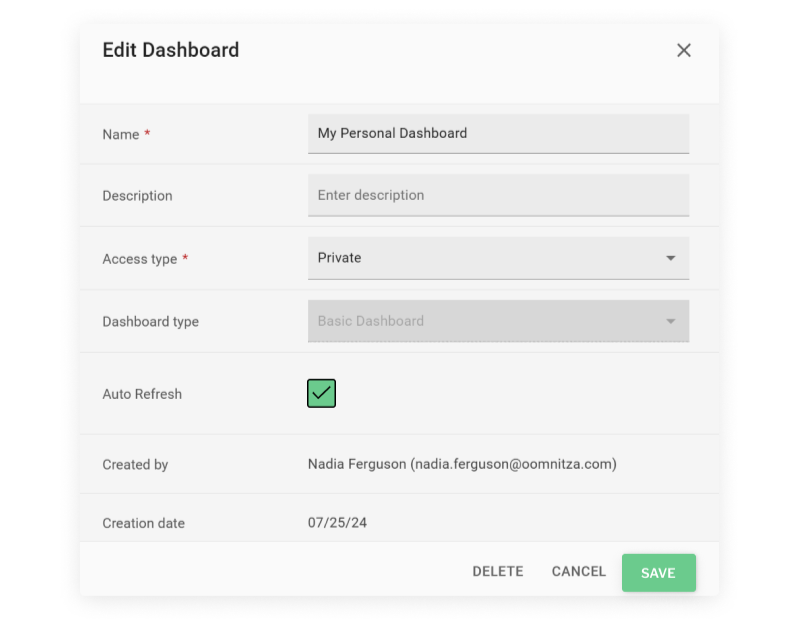Click the Enter description input field
This screenshot has height=629, width=800.
click(x=498, y=195)
